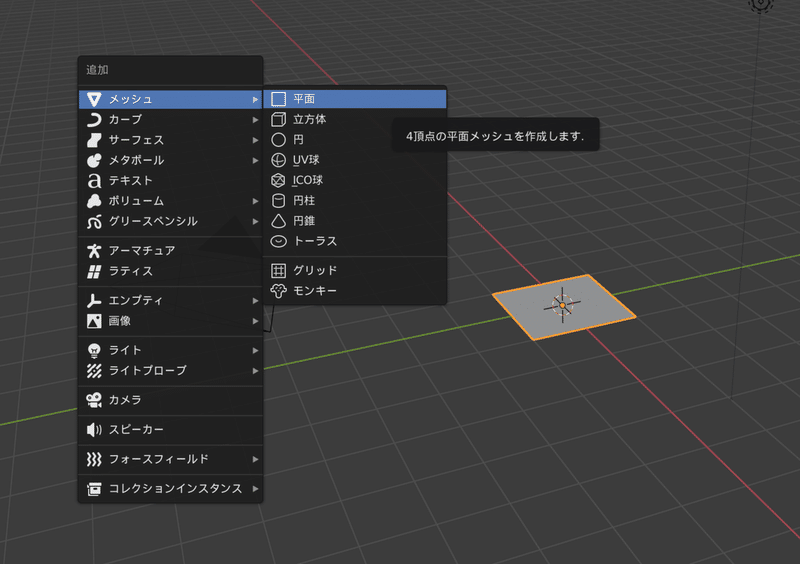The width and height of the screenshot is (800, 564).
Task: Click the 画像 image icon
Action: 94,321
